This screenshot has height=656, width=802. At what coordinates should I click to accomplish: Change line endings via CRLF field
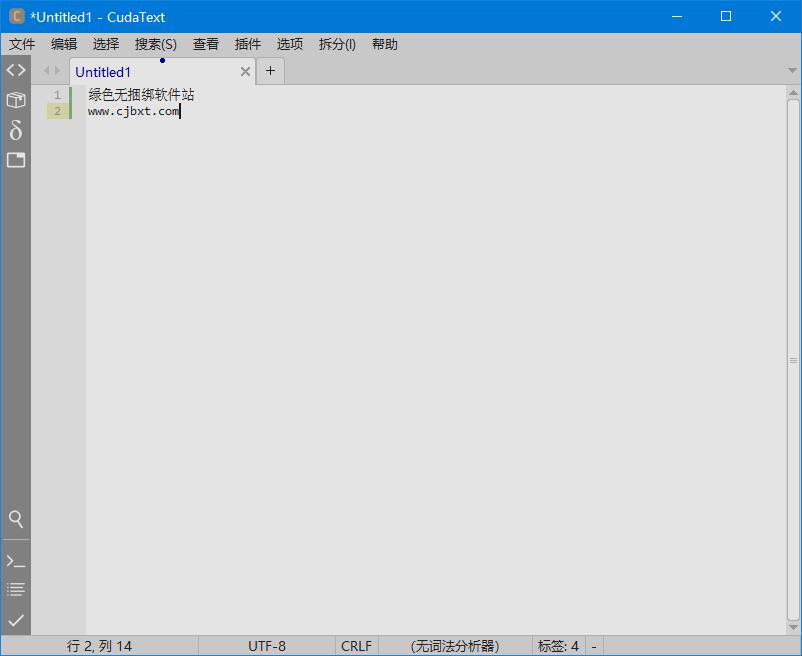(357, 646)
